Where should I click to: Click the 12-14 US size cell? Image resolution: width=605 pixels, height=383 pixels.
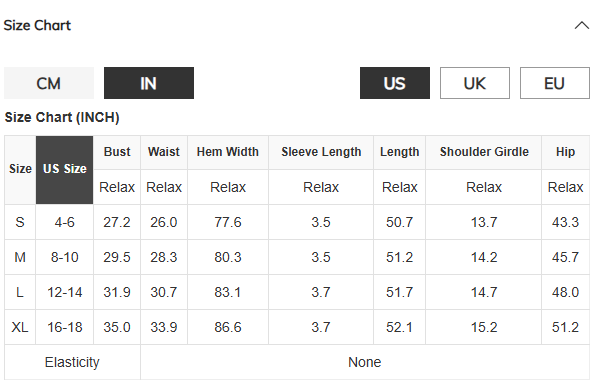(x=64, y=292)
